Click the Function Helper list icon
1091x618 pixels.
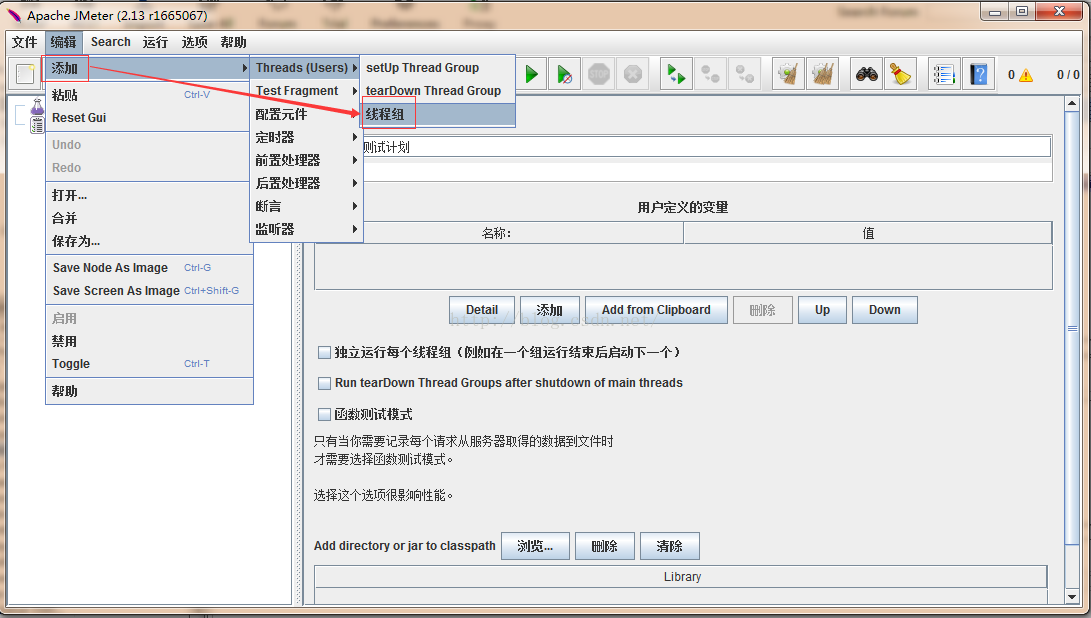pyautogui.click(x=944, y=74)
